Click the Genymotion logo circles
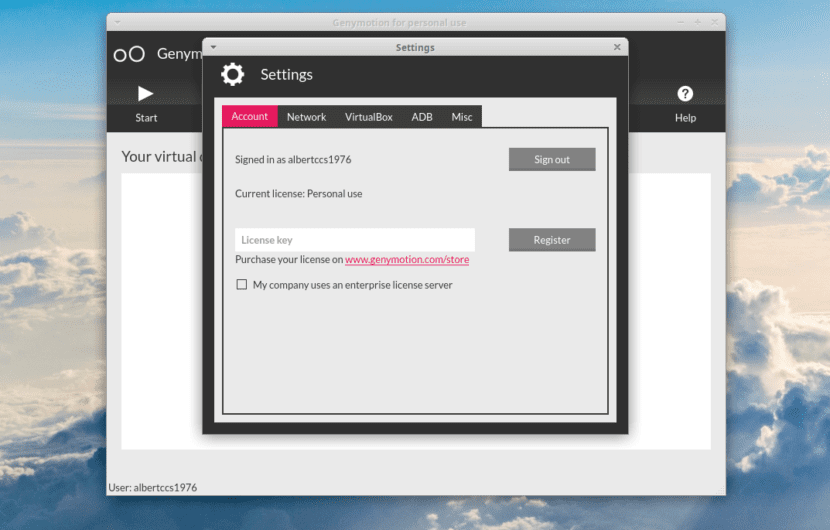Viewport: 830px width, 530px height. (x=129, y=54)
